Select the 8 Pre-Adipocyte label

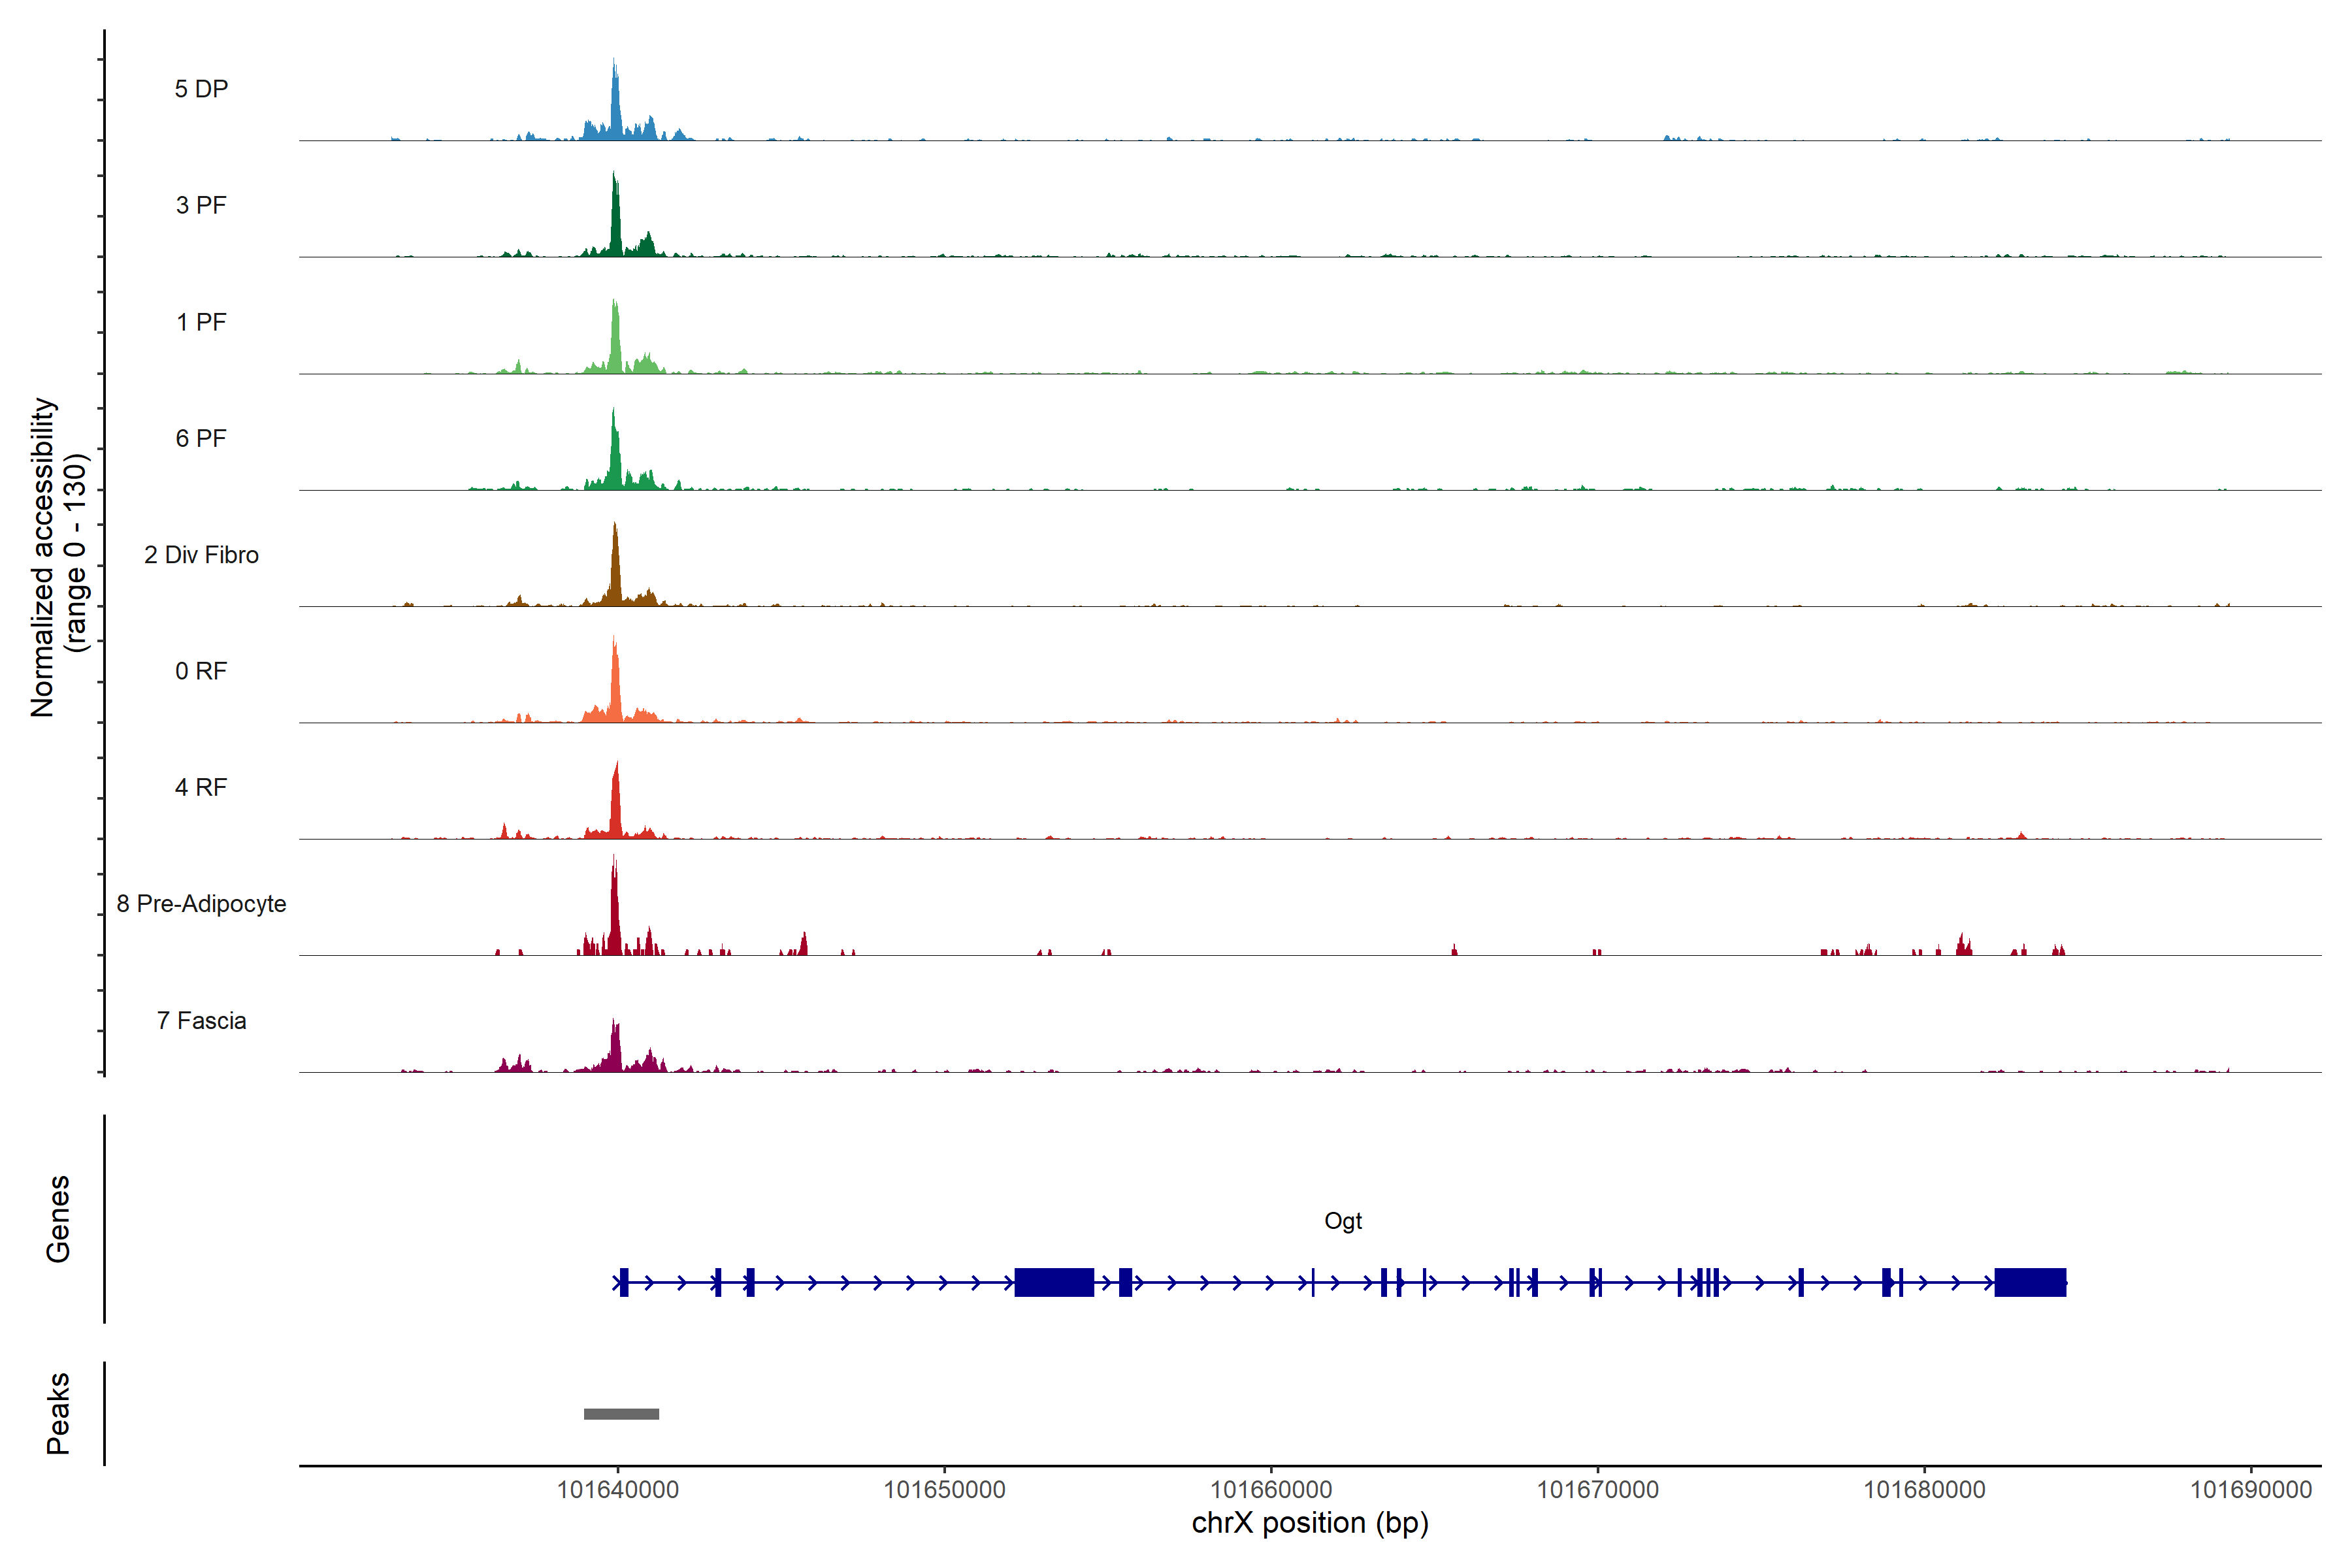(x=201, y=904)
